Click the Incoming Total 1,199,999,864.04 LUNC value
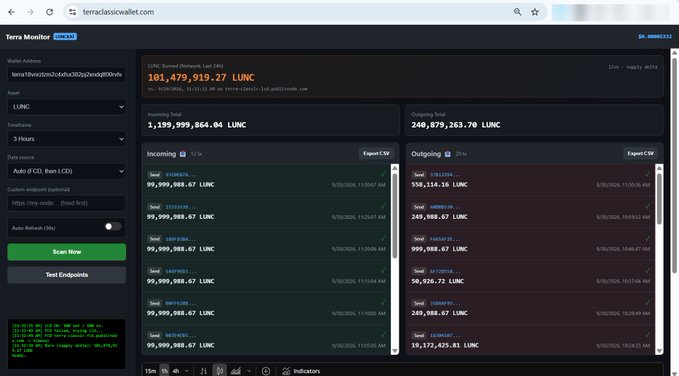 tap(197, 125)
